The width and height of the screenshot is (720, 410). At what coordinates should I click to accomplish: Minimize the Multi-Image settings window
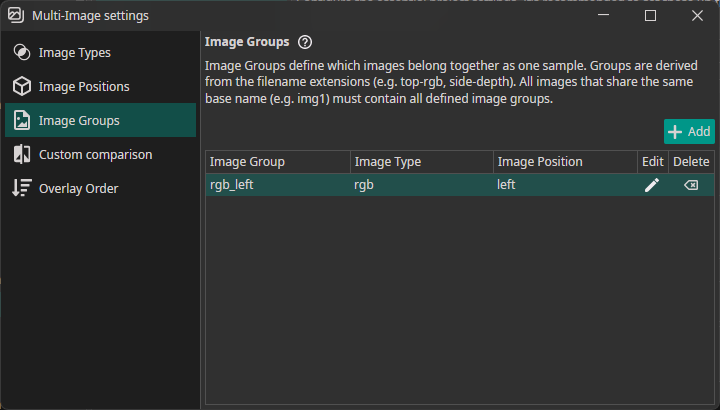coord(603,15)
